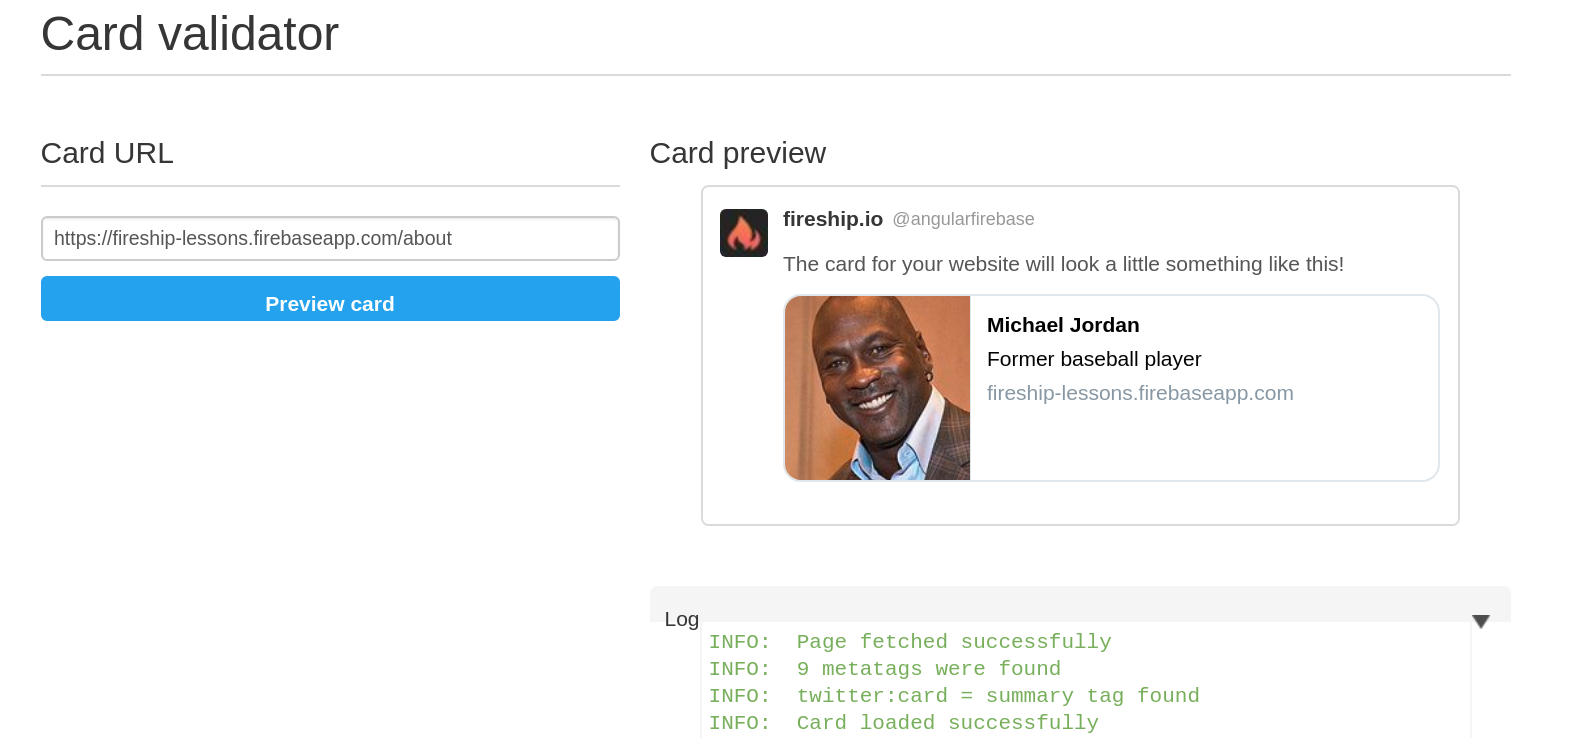Click the tweet text about your website's card
The height and width of the screenshot is (738, 1570).
point(1062,264)
